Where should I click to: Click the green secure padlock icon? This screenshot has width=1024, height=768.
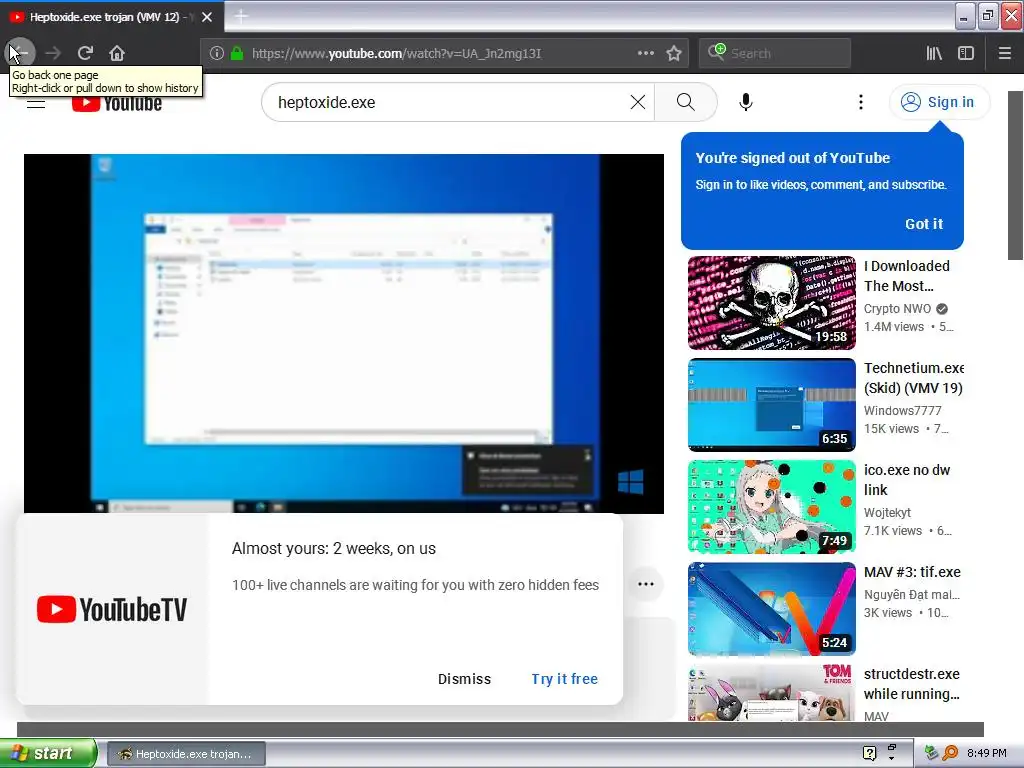[x=237, y=53]
